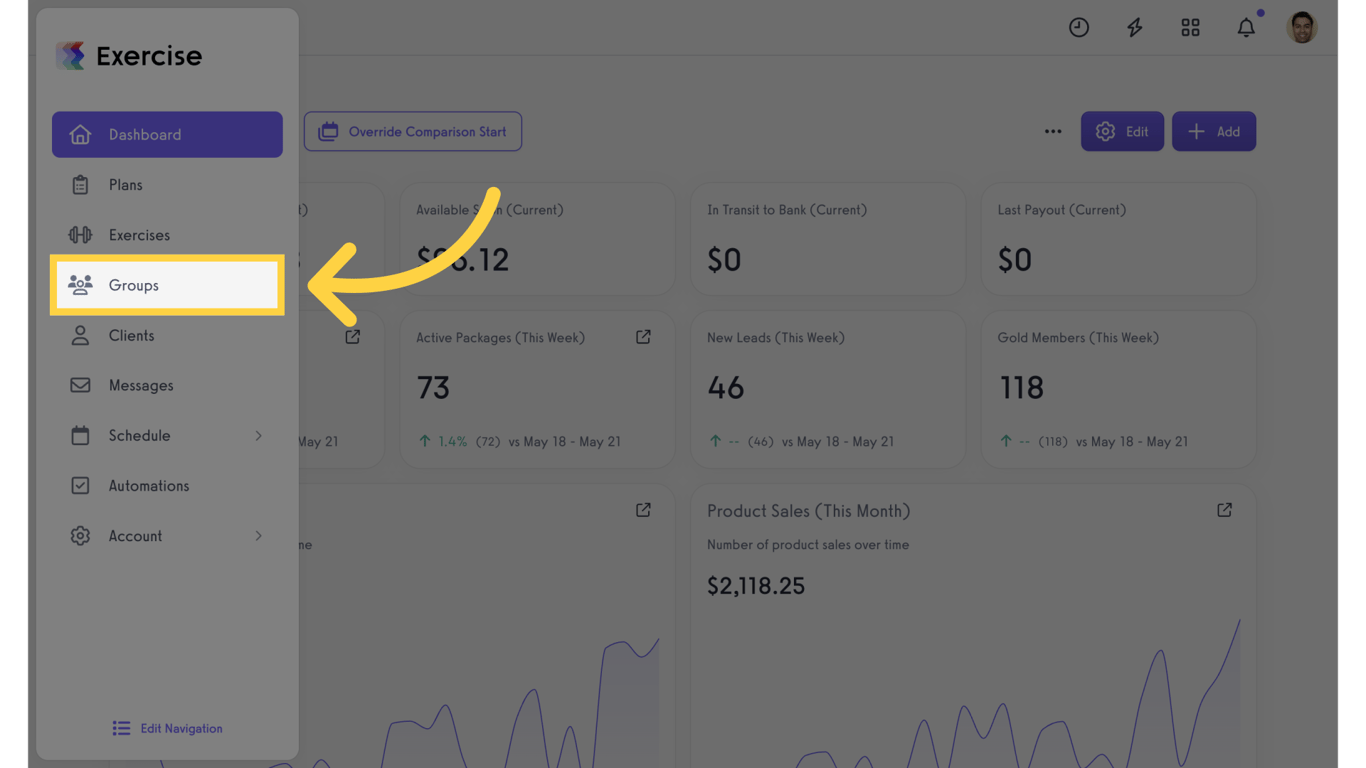Click the lightning bolt quick actions icon
Screen dimensions: 1366x768
point(1134,28)
